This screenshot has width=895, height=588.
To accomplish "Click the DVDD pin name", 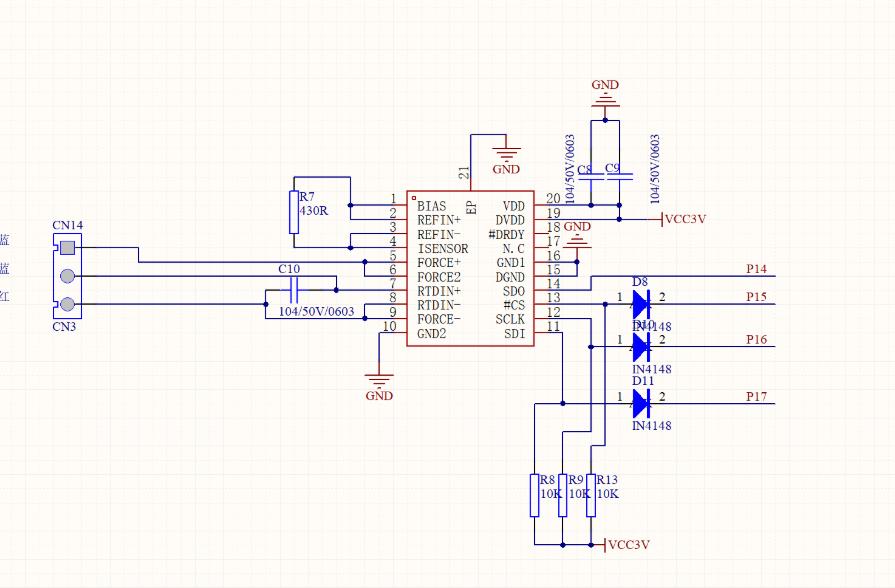I will pyautogui.click(x=510, y=220).
